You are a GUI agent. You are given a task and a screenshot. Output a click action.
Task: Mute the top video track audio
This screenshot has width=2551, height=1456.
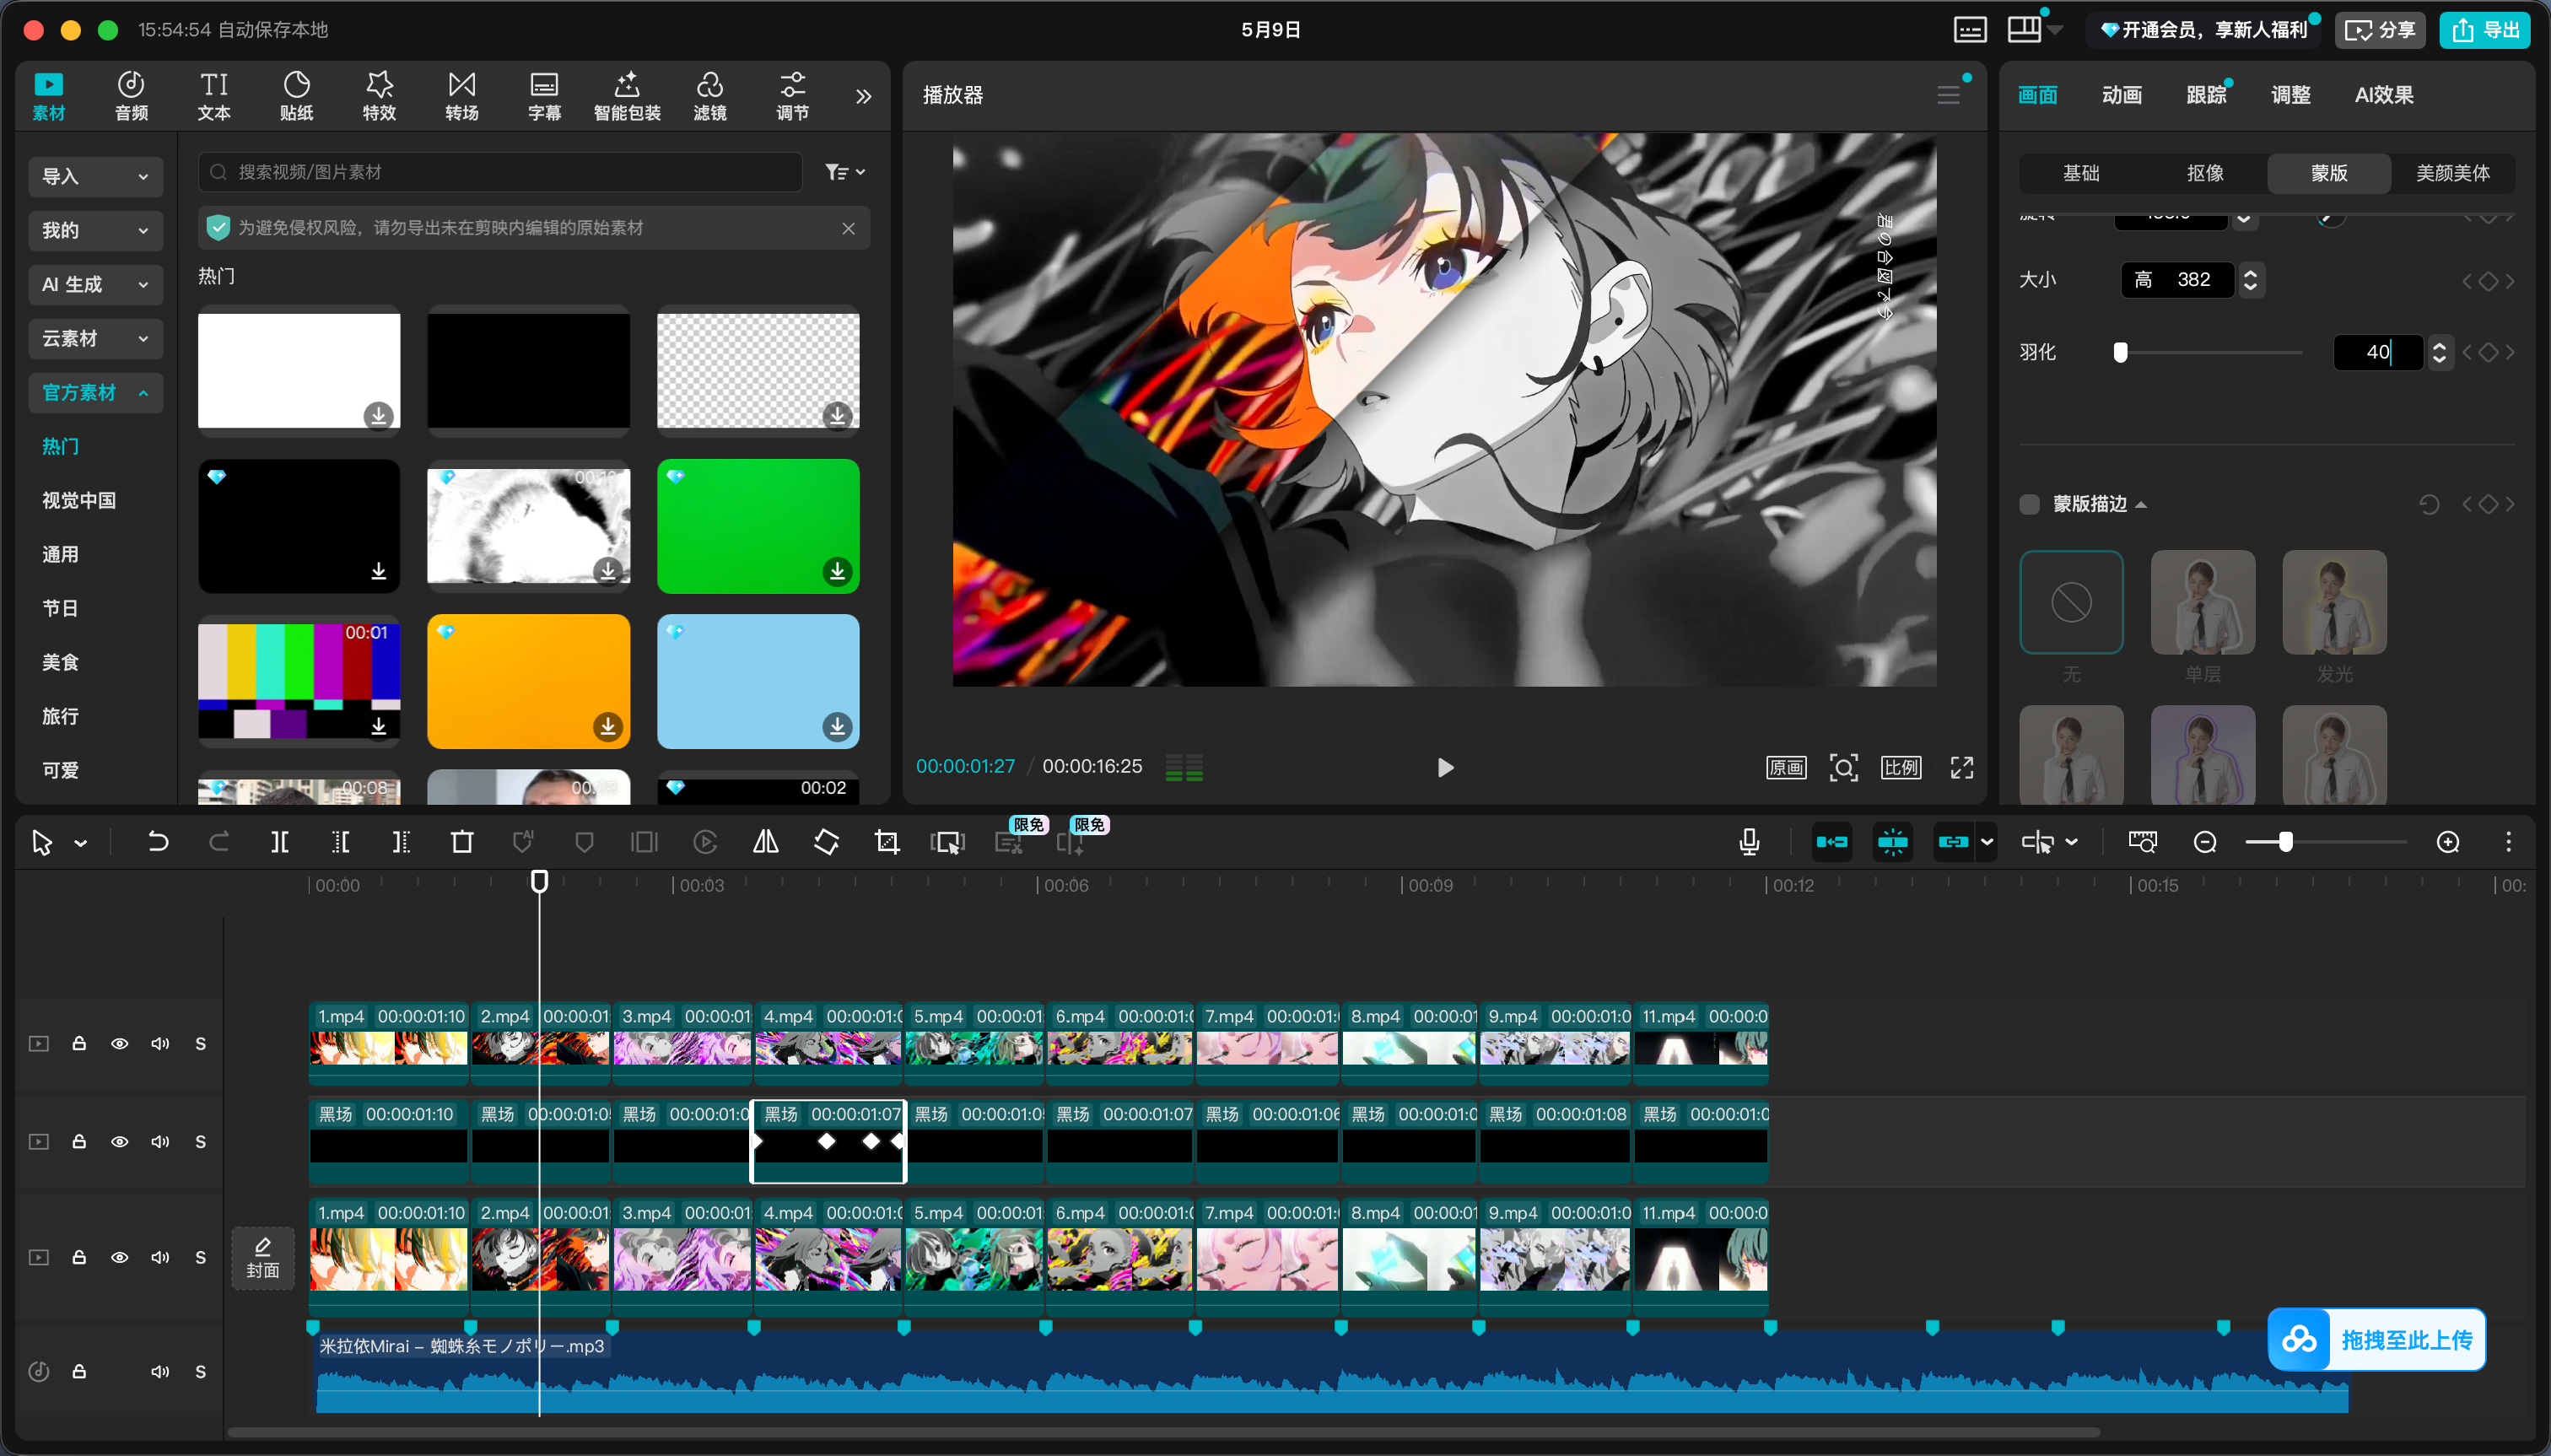pyautogui.click(x=160, y=1043)
